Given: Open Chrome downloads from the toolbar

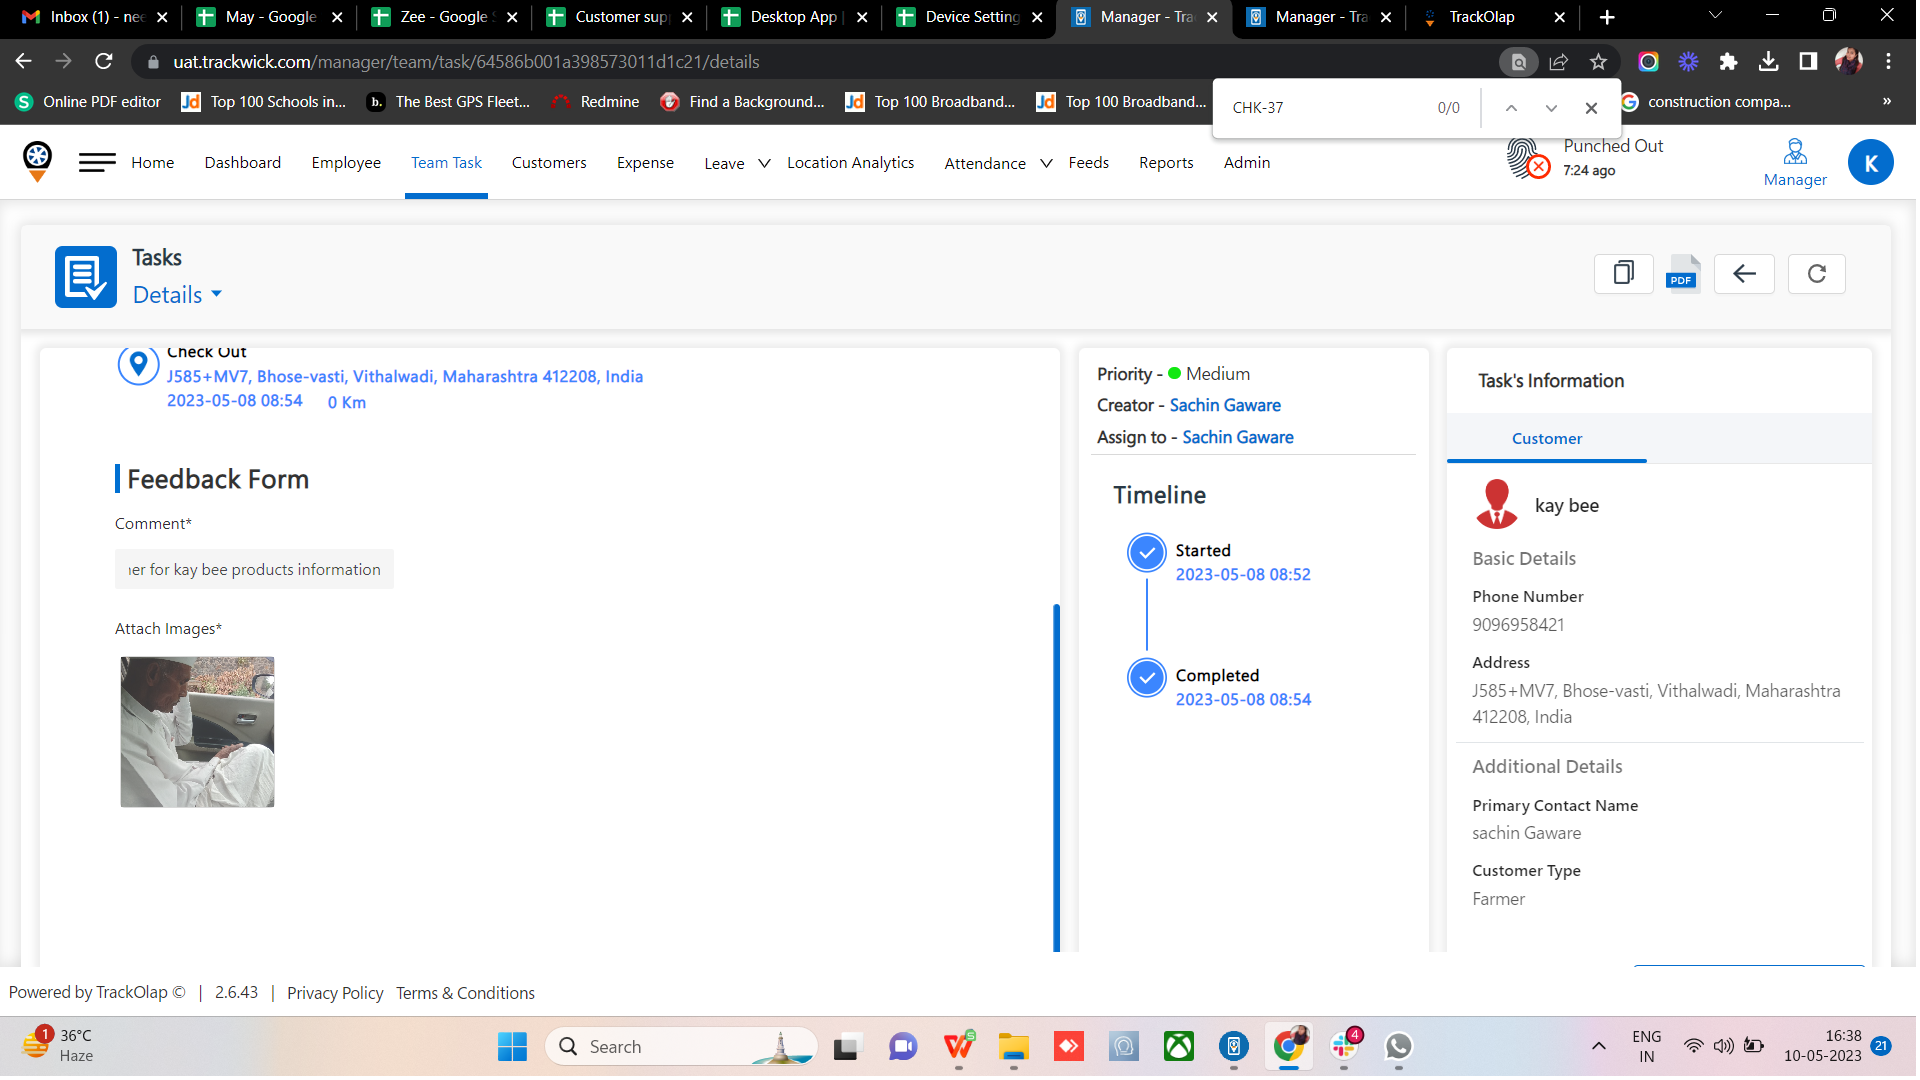Looking at the screenshot, I should (x=1769, y=61).
